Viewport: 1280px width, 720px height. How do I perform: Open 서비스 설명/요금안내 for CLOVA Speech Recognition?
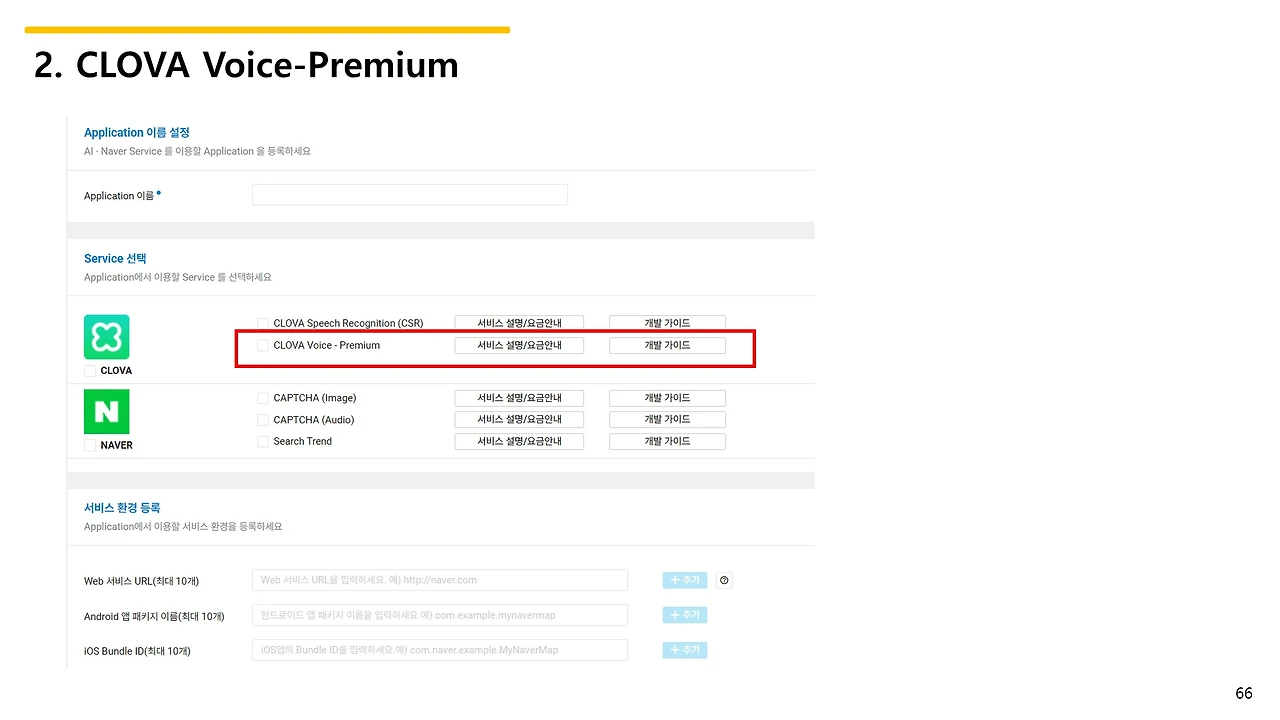tap(519, 323)
